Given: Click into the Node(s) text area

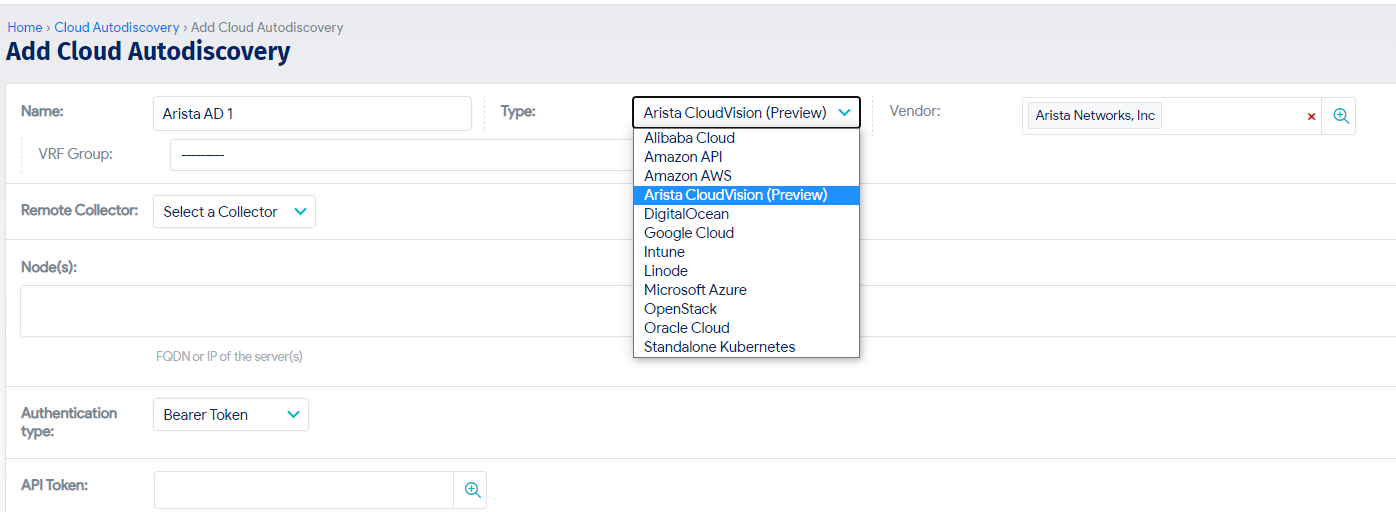Looking at the screenshot, I should (708, 311).
